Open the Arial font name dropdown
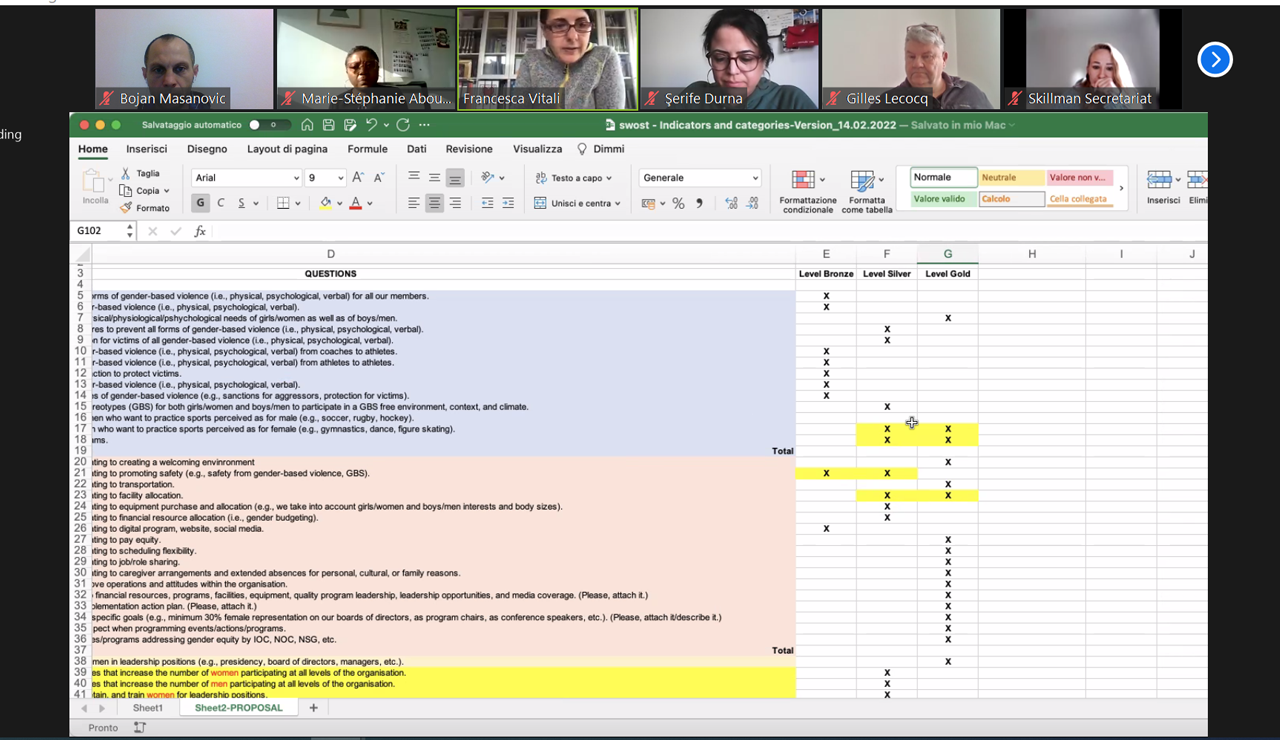The image size is (1280, 740). click(x=296, y=178)
